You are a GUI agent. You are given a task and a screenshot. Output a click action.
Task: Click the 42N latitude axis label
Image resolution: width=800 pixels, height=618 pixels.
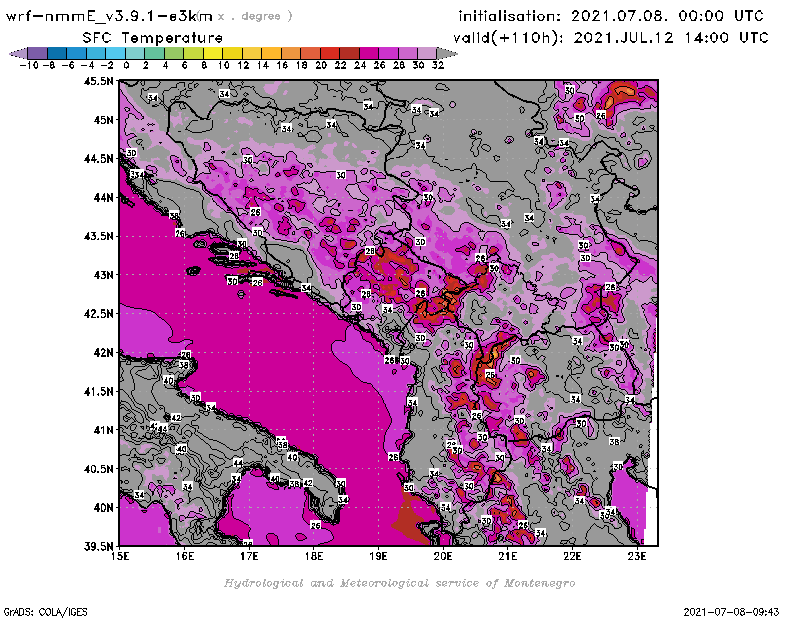102,352
